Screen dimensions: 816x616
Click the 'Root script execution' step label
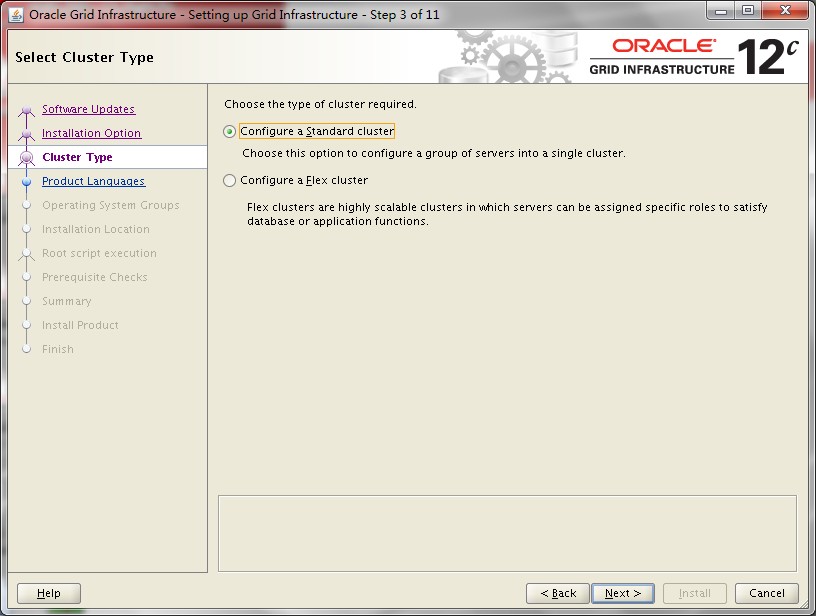point(99,253)
